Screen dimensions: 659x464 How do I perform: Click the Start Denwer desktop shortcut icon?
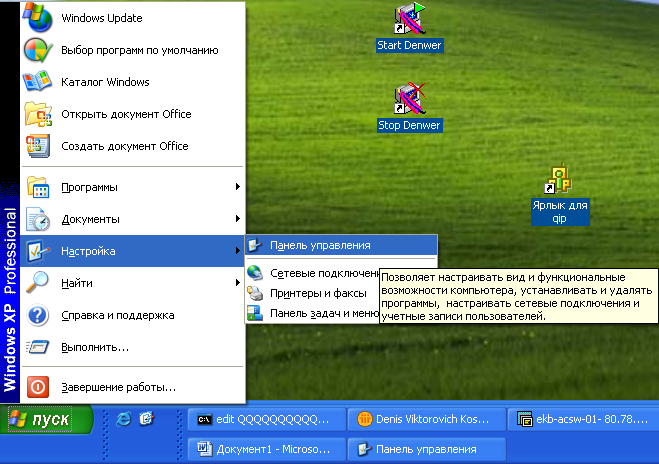tap(410, 19)
